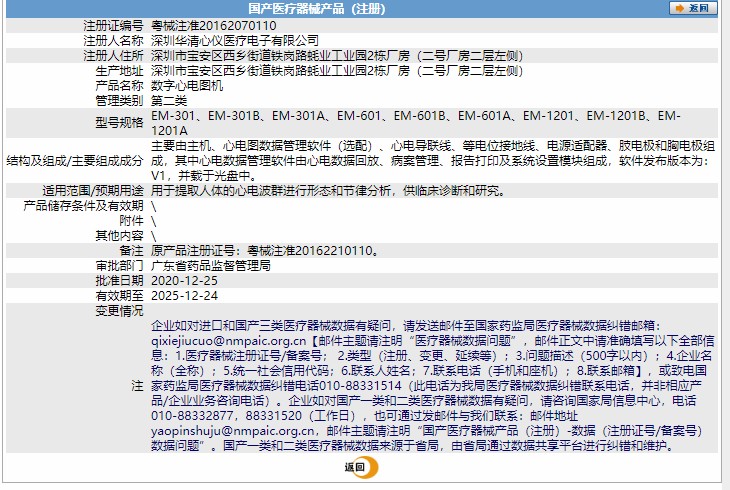Click the 型号规格 label
This screenshot has height=490, width=730.
coord(119,123)
